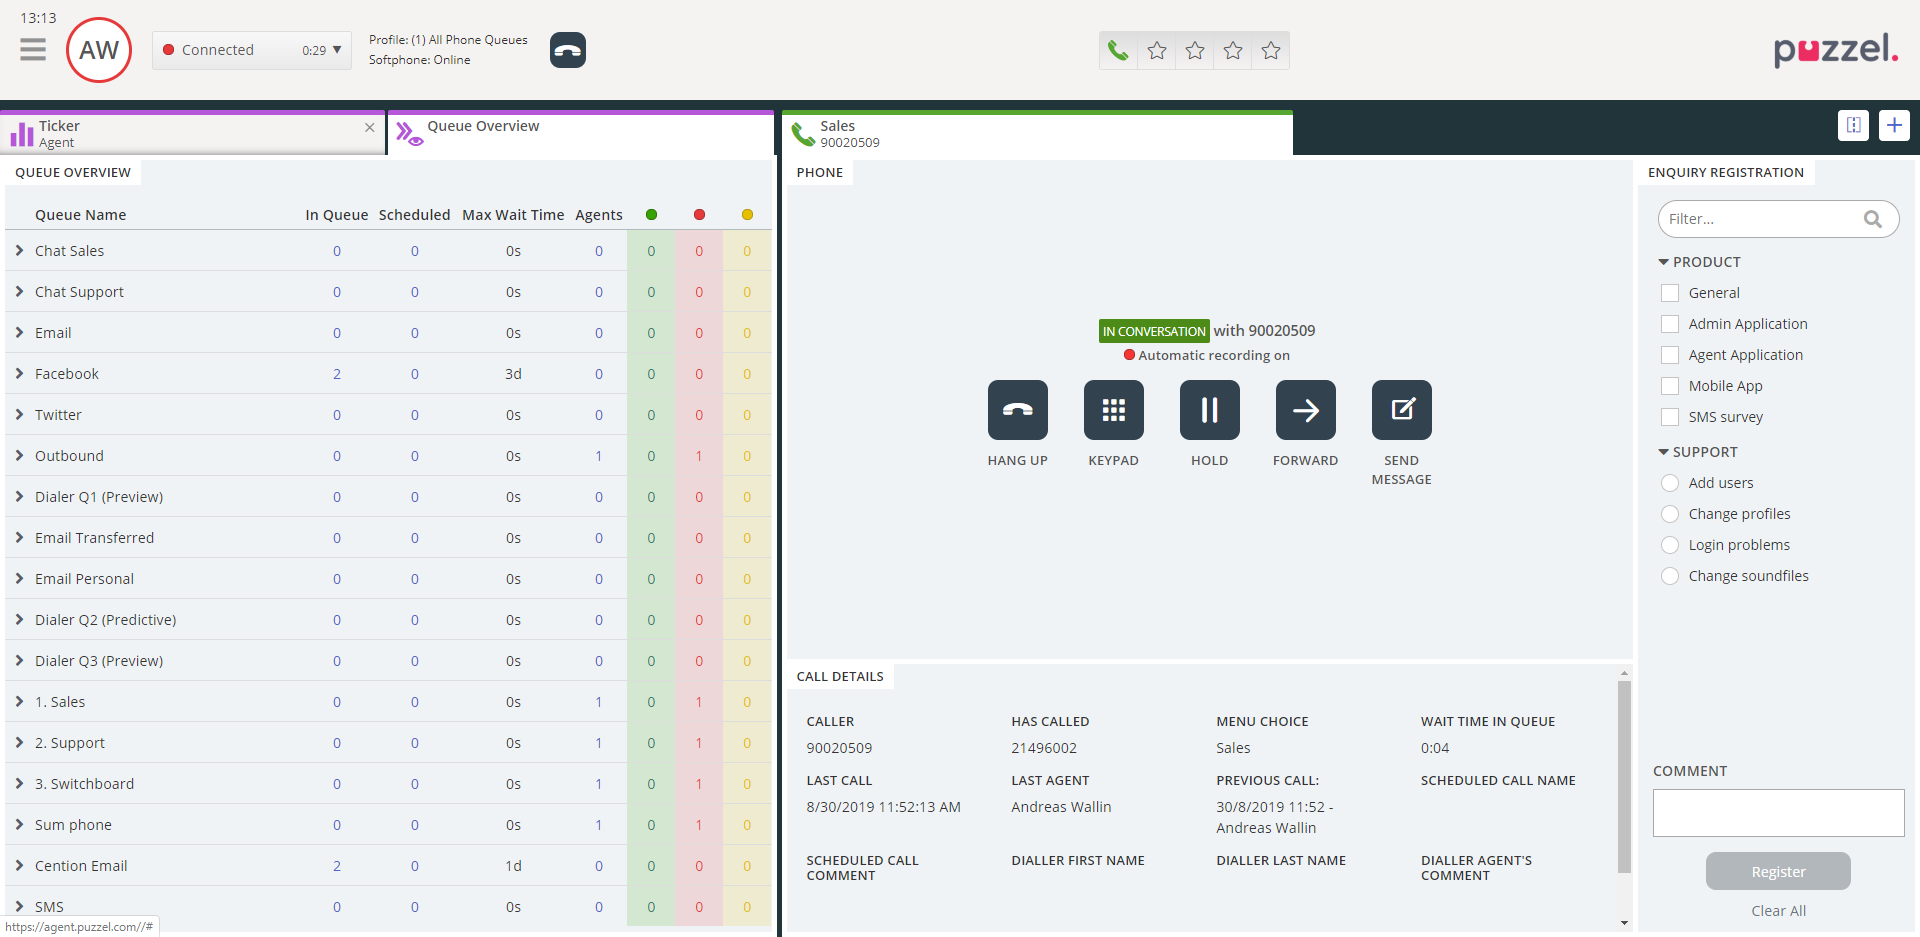Click the hang-up icon in top bar

tap(567, 50)
